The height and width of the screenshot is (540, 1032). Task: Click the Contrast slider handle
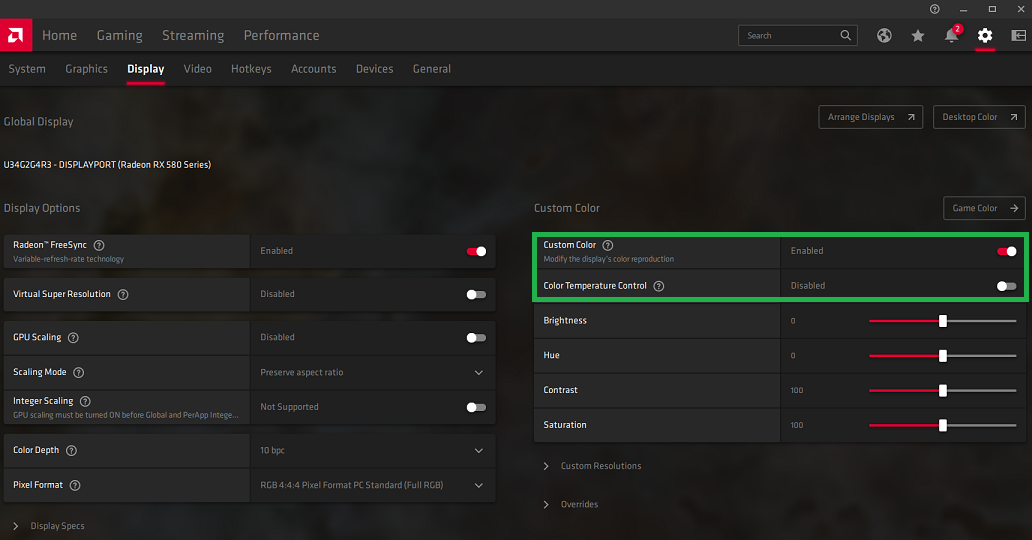click(942, 391)
